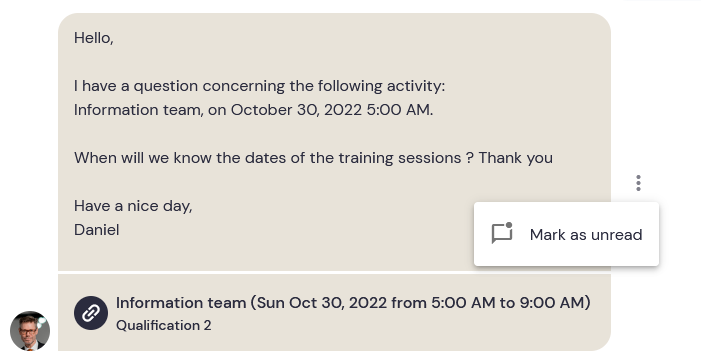Open the three-dot message options menu
701x364 pixels.
[x=638, y=183]
